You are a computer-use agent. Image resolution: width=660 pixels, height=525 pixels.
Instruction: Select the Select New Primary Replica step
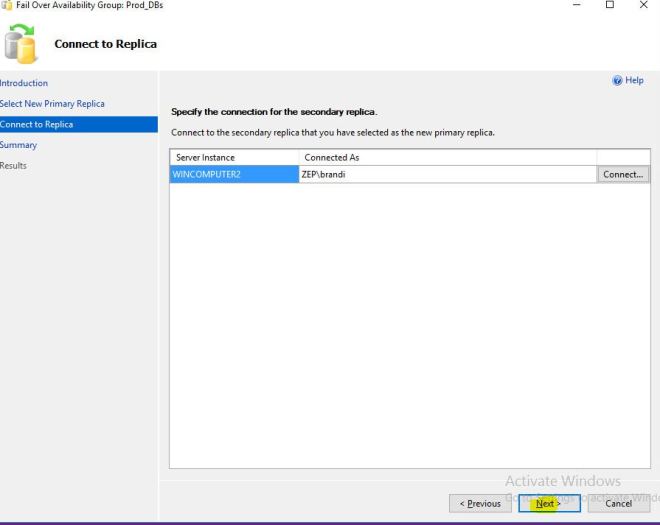pos(52,104)
